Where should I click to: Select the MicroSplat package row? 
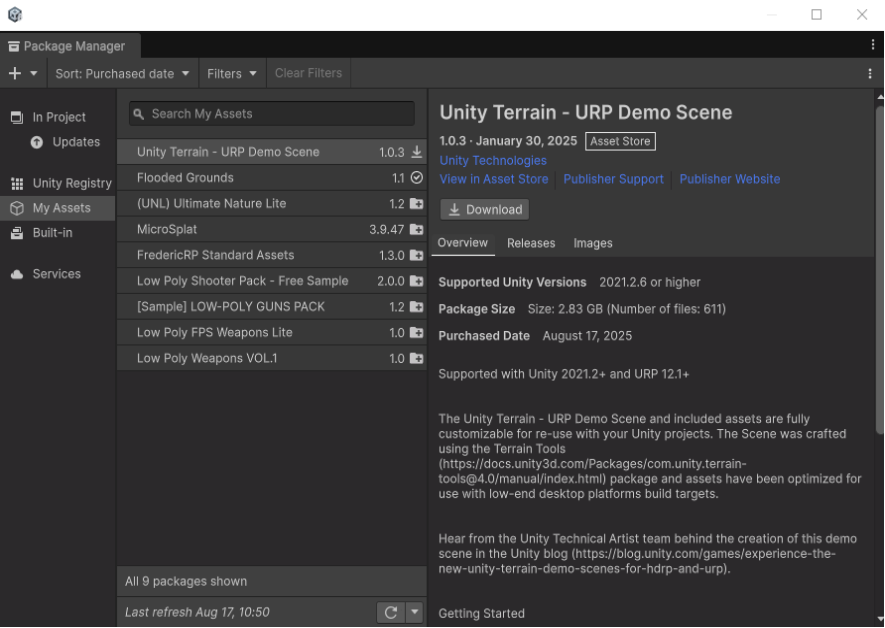click(x=271, y=229)
